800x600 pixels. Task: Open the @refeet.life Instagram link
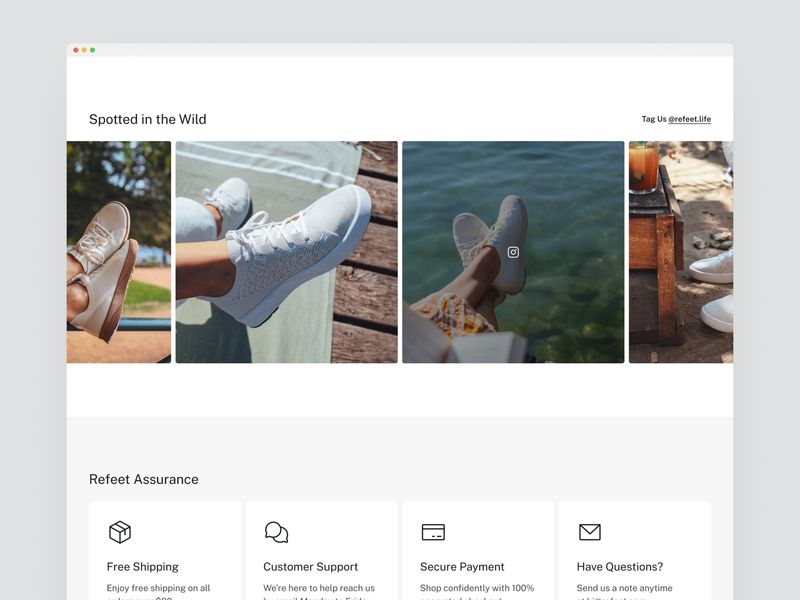689,119
